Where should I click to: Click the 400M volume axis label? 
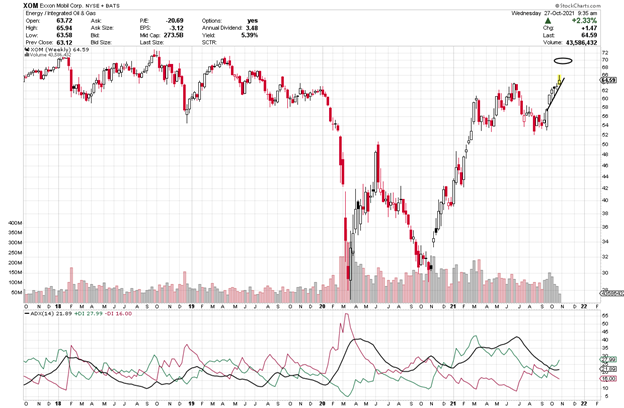(15, 223)
